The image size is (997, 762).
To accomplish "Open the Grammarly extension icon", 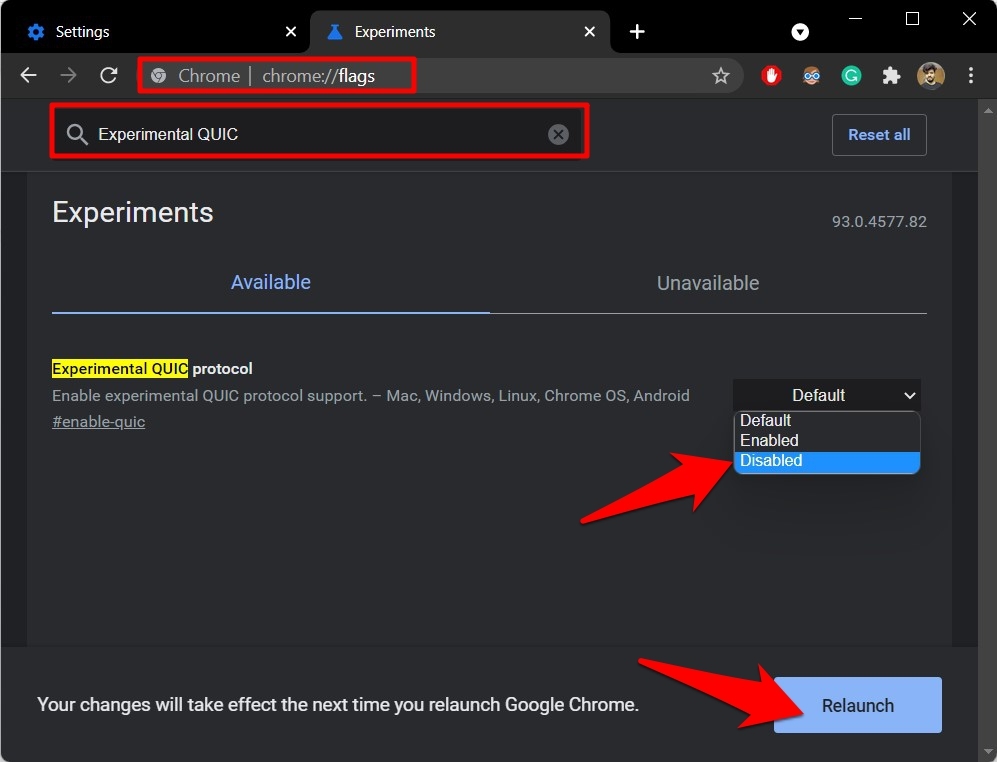I will [x=851, y=75].
